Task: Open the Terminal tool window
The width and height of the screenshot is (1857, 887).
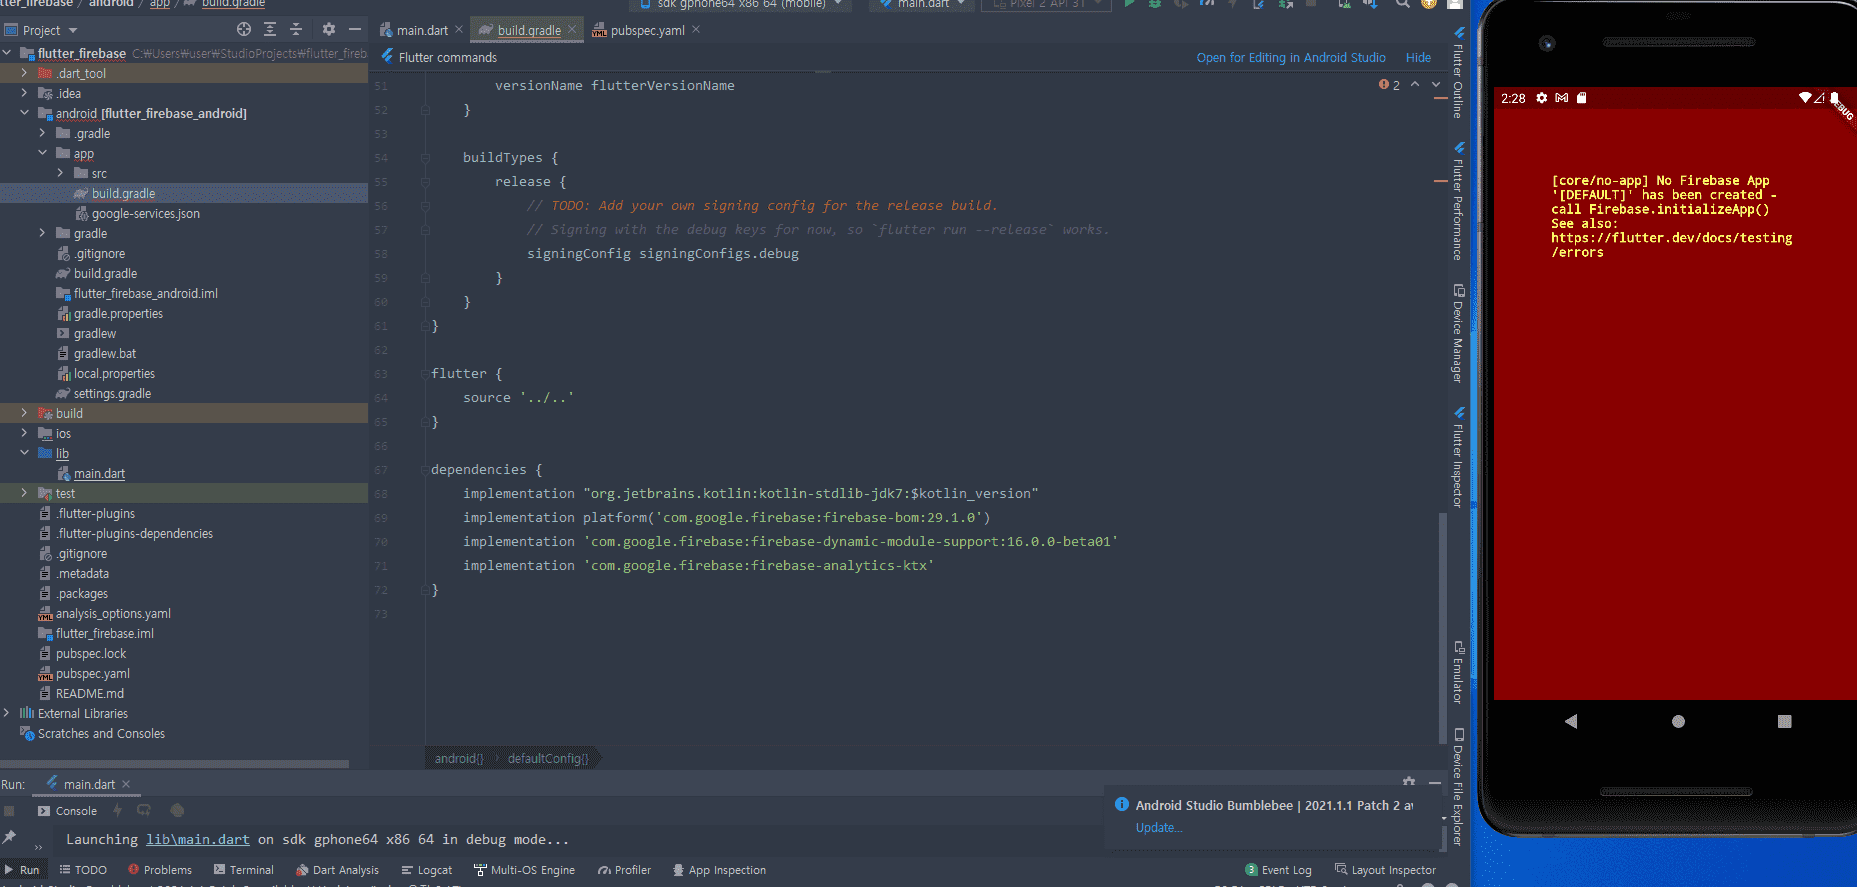Action: 243,870
